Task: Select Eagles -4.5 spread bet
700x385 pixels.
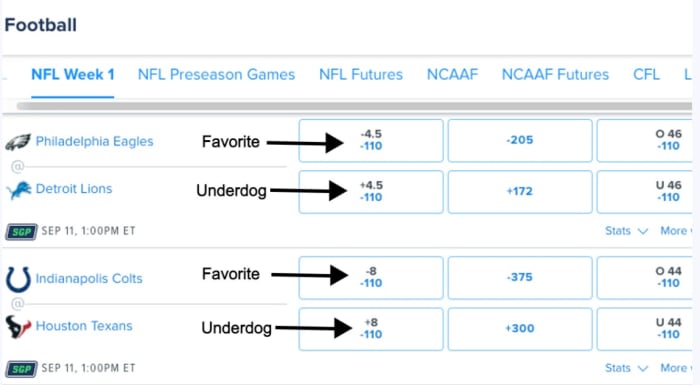Action: tap(371, 140)
